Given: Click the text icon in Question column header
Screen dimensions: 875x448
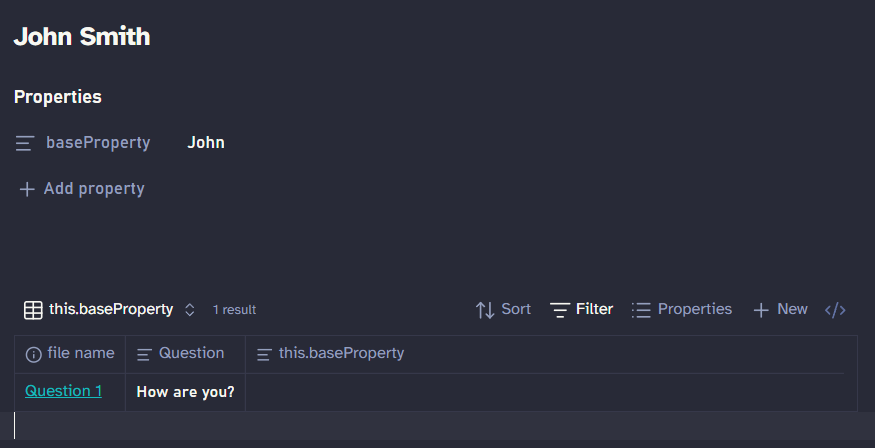Looking at the screenshot, I should [x=145, y=354].
